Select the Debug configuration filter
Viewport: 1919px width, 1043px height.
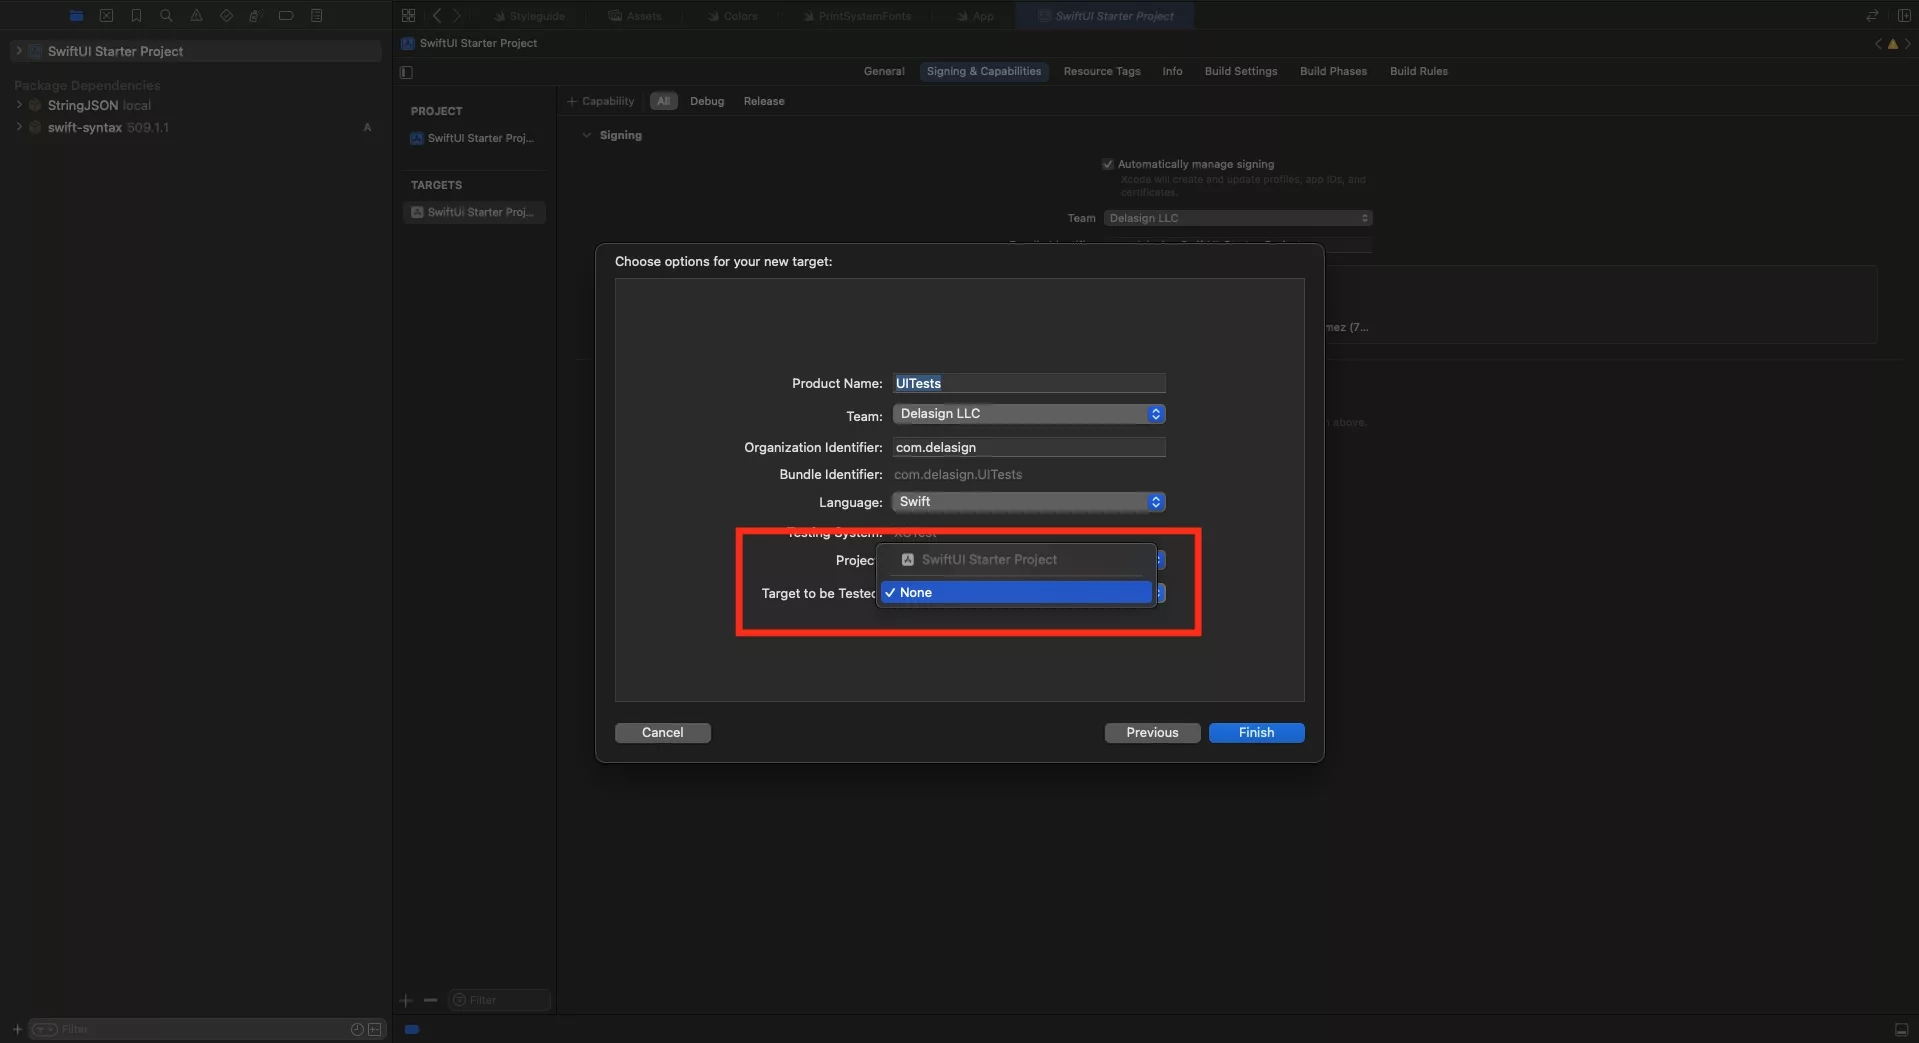click(x=707, y=101)
